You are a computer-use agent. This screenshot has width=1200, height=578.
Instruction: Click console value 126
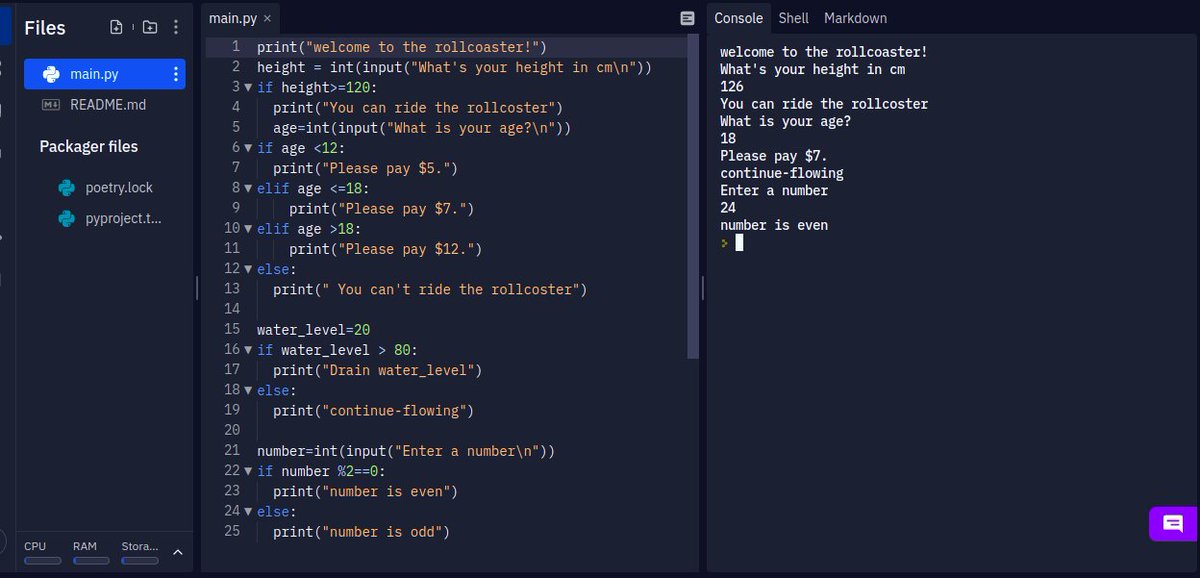732,87
